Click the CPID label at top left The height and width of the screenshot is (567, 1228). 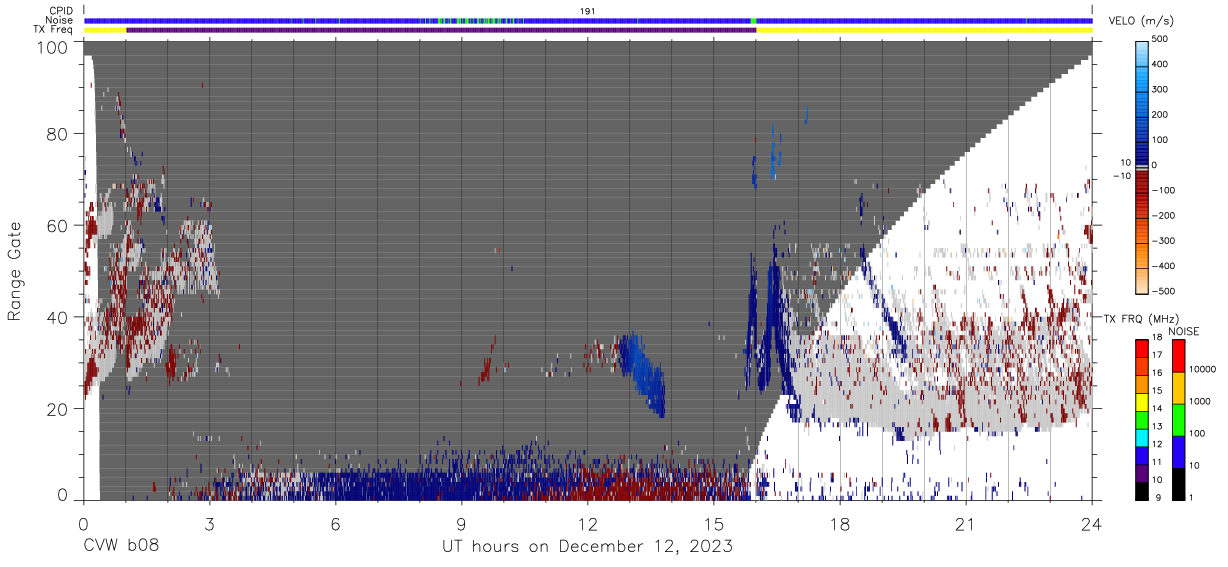(x=63, y=11)
